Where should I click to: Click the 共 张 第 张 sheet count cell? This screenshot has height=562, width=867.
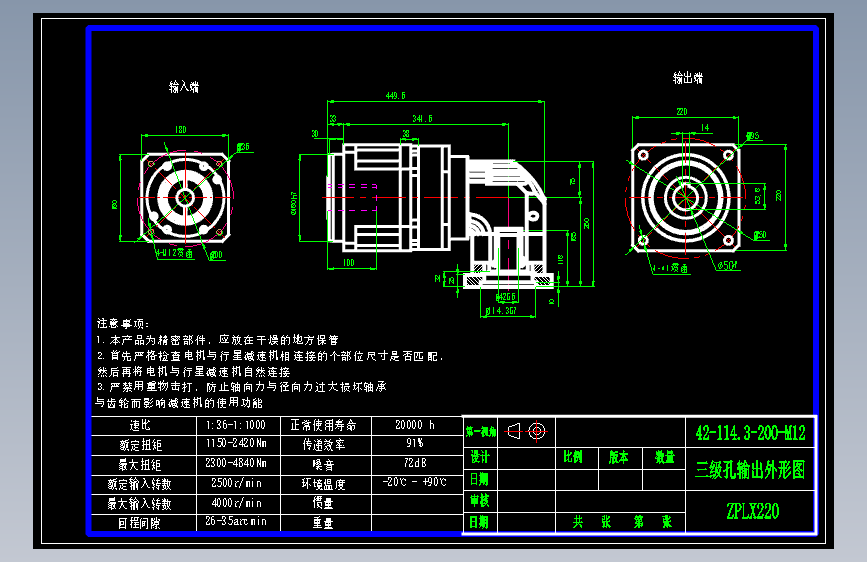tap(621, 522)
